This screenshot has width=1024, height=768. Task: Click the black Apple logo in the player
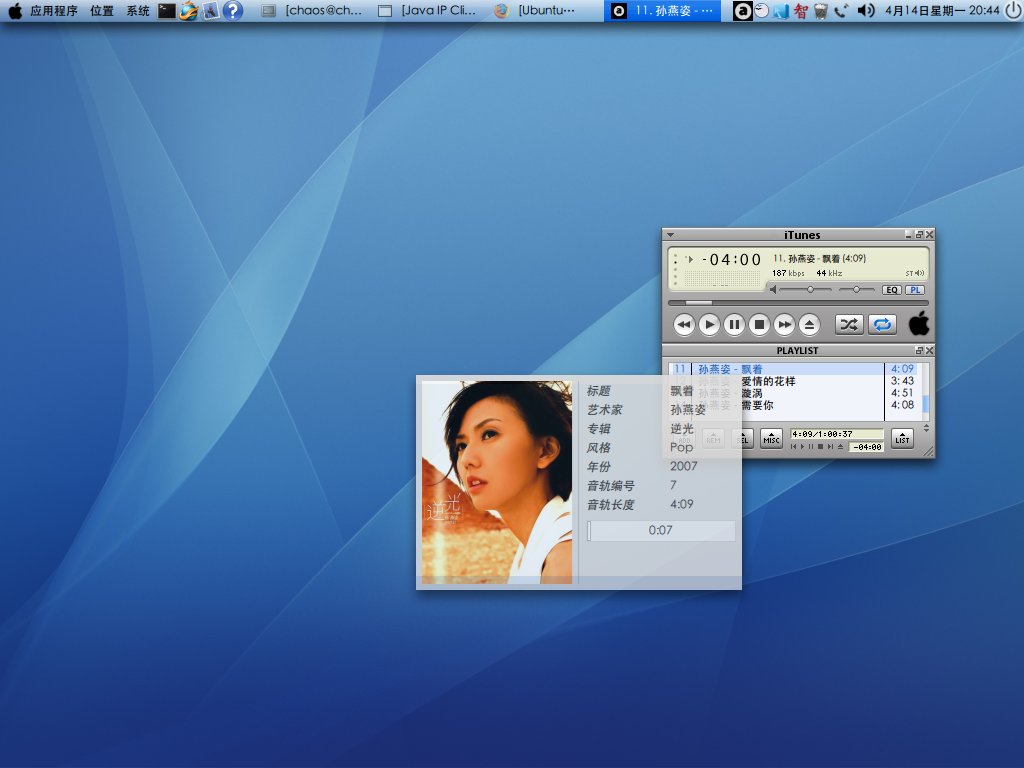pyautogui.click(x=919, y=323)
